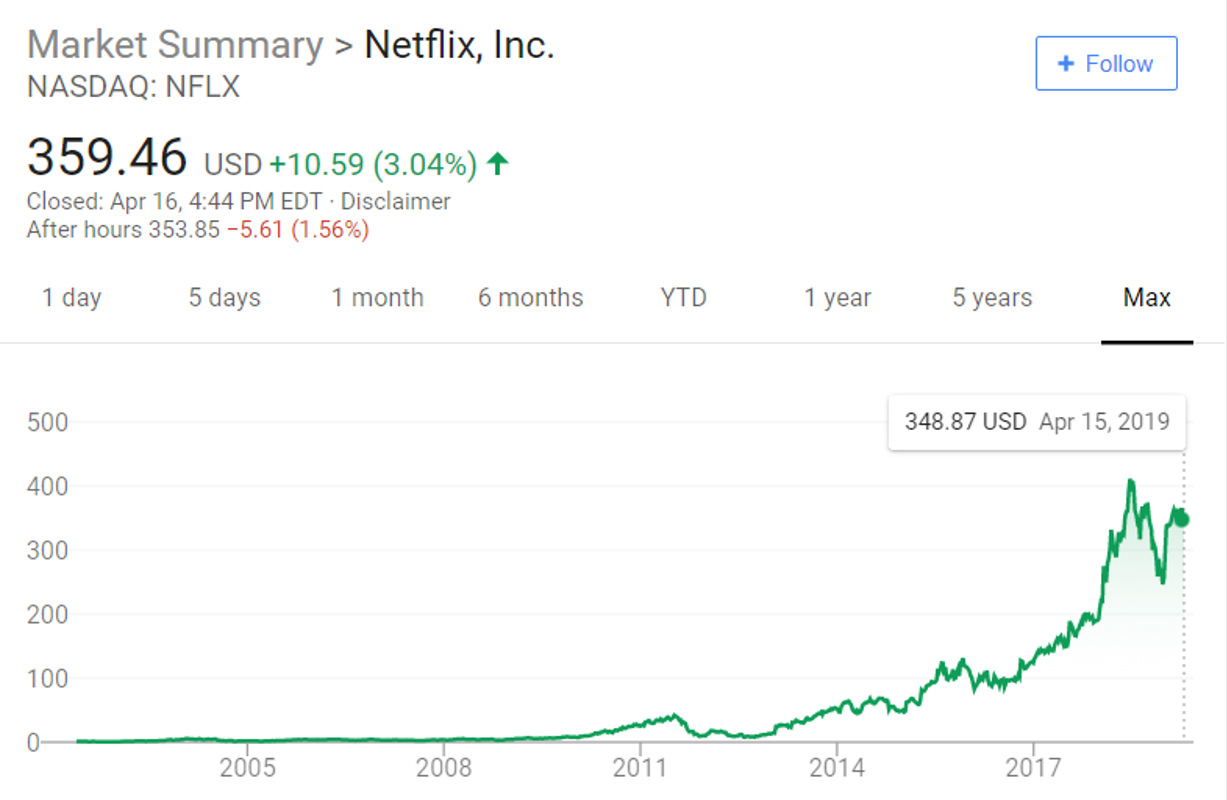Click the 348.87 USD price tooltip
This screenshot has height=800, width=1227.
click(x=1037, y=421)
